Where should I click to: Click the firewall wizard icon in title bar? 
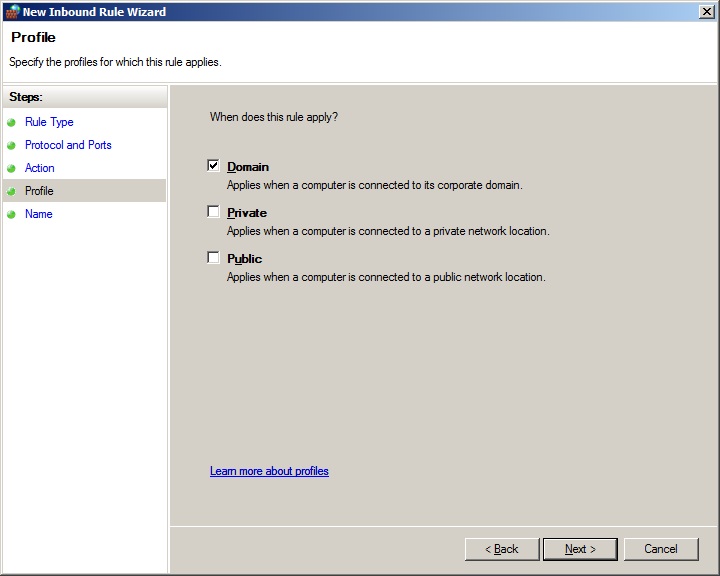tap(11, 12)
